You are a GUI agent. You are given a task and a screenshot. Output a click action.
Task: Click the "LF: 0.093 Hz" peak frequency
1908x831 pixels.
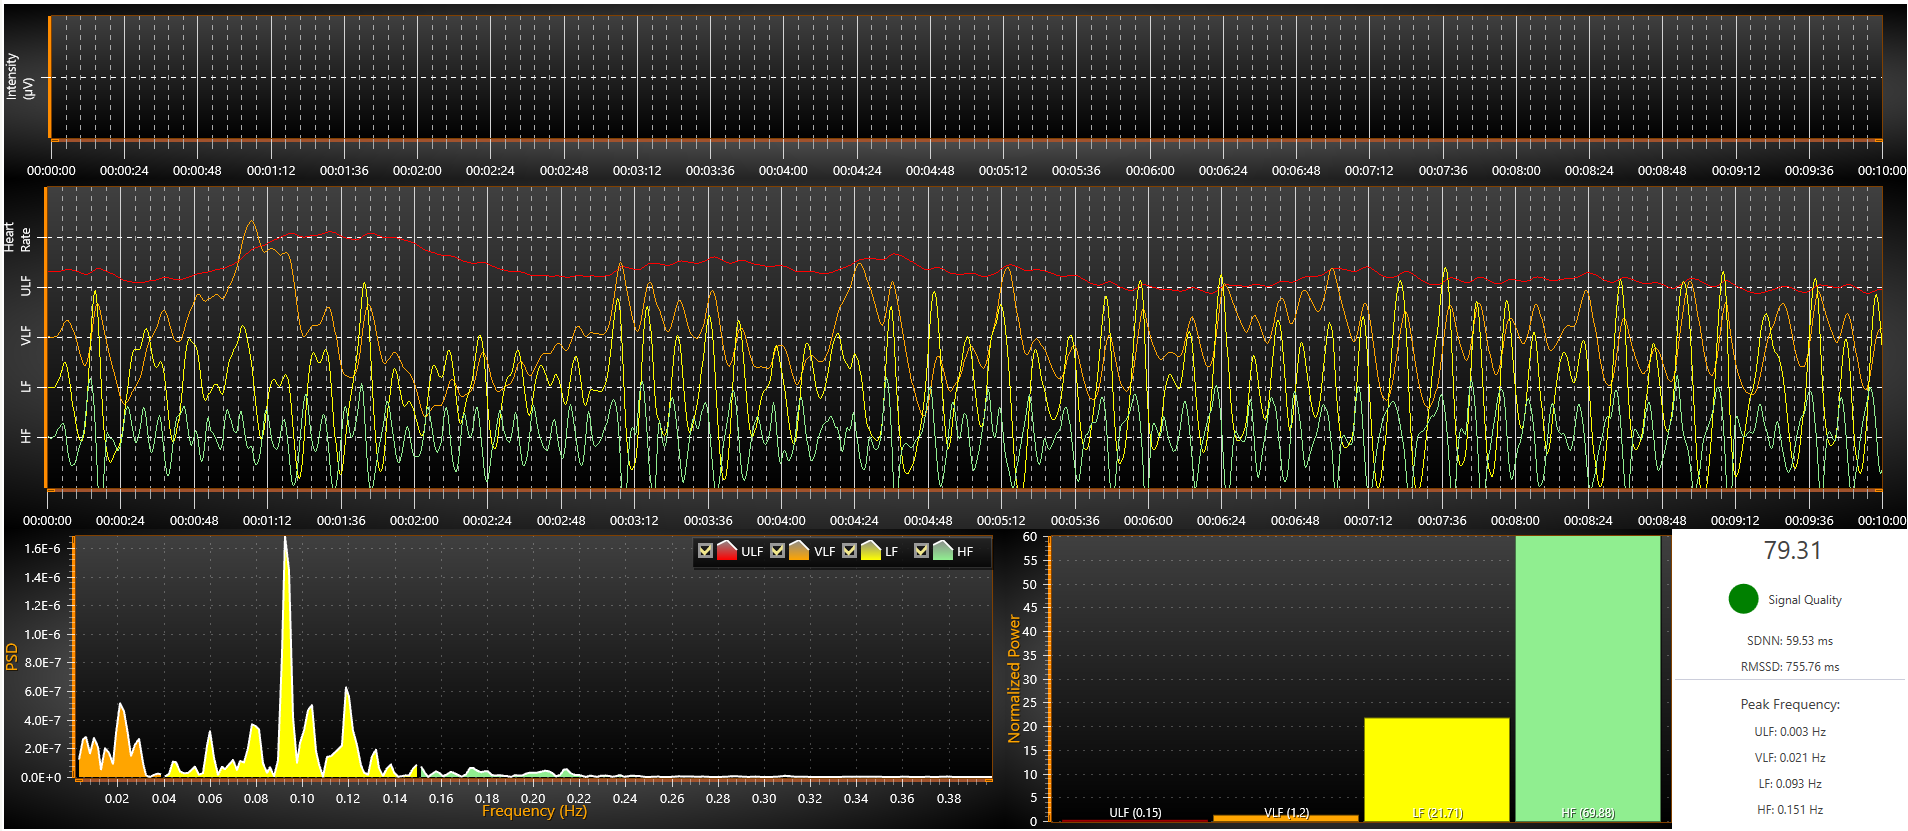pos(1790,784)
